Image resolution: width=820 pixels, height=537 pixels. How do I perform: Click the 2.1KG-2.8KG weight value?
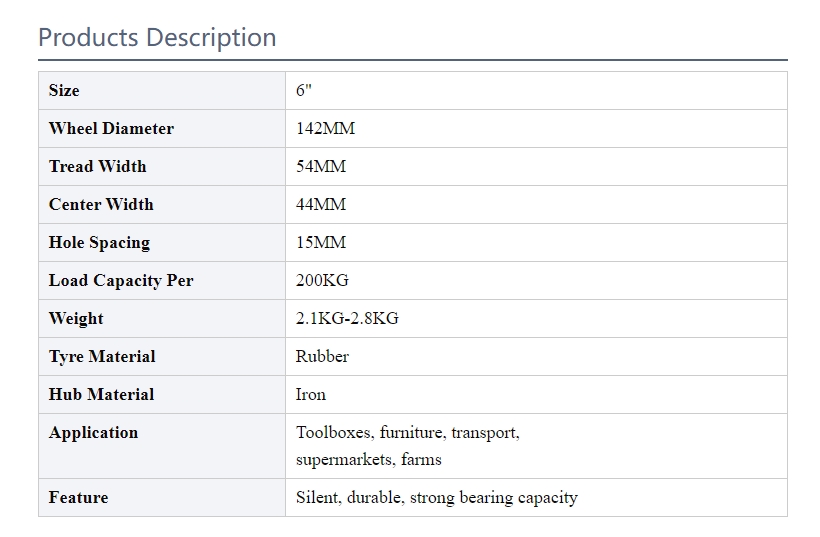(347, 318)
